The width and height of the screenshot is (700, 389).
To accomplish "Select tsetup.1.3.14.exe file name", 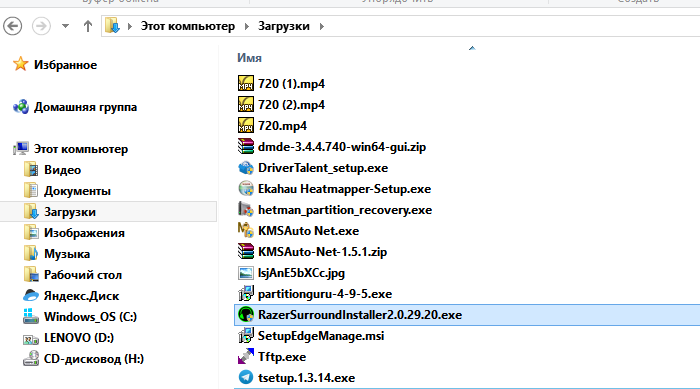I will [306, 378].
